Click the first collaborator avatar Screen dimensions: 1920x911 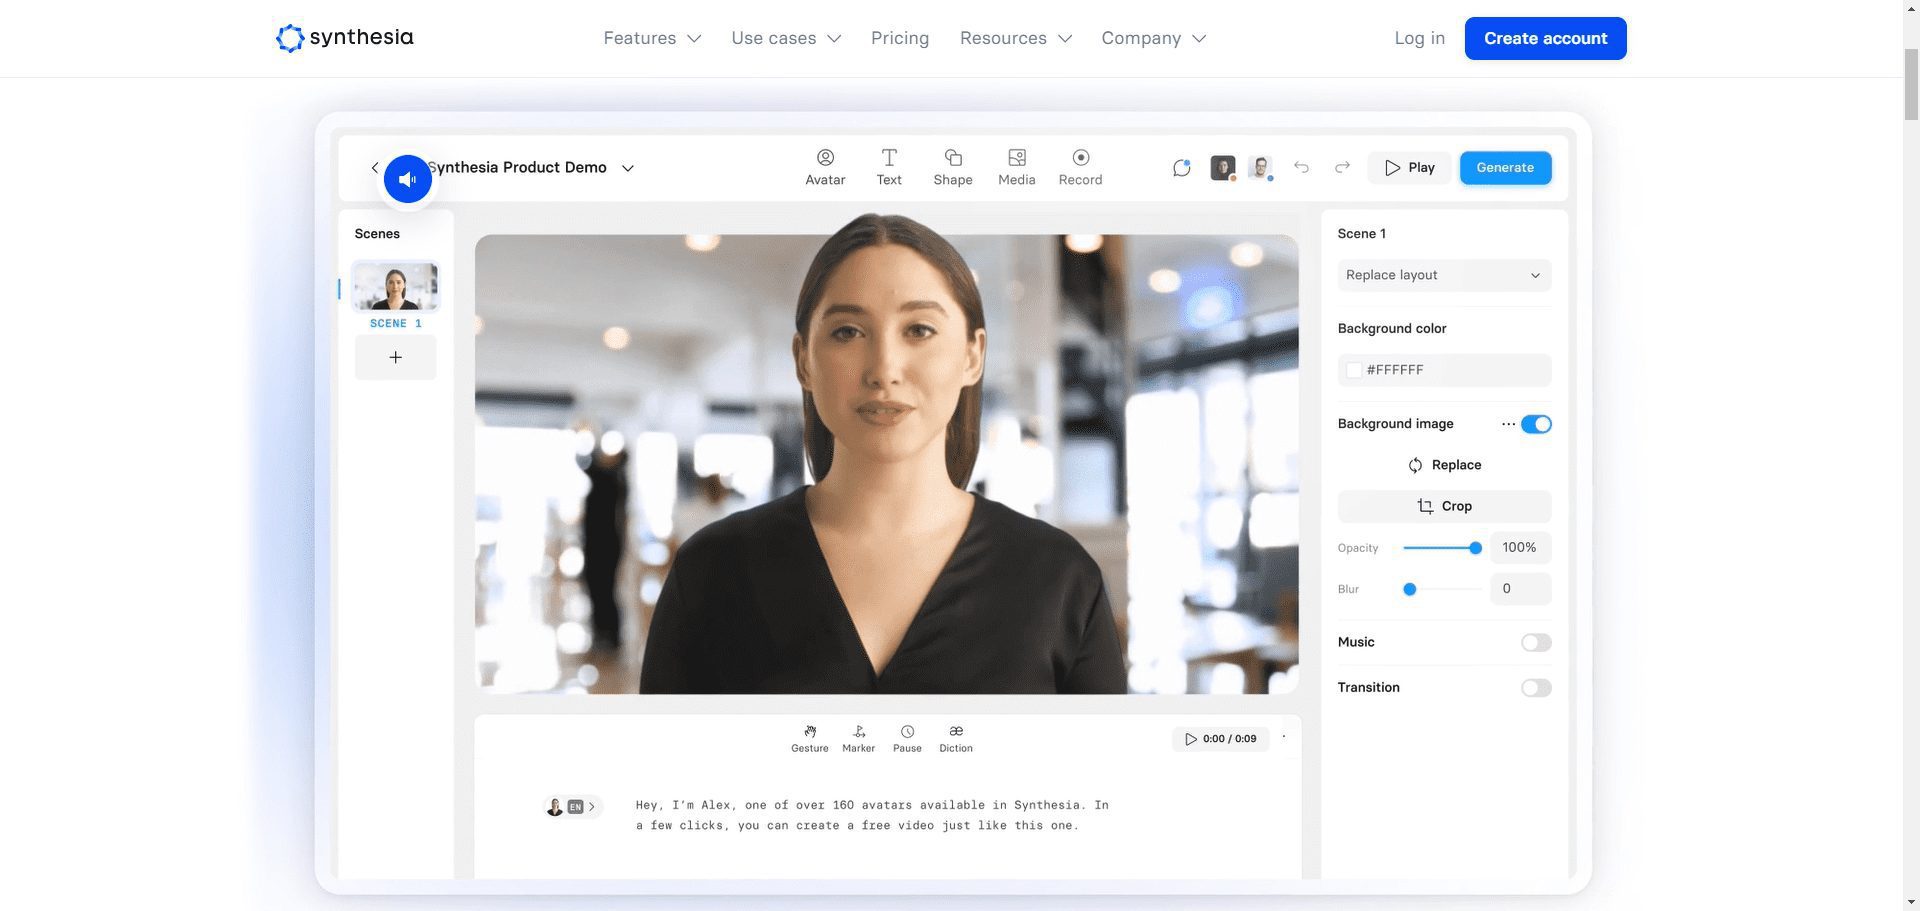1222,168
